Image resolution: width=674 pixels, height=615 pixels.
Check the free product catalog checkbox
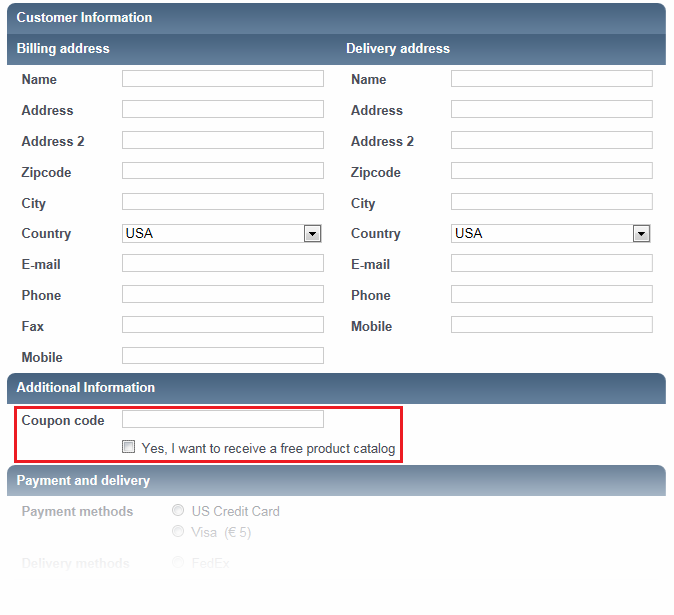128,448
